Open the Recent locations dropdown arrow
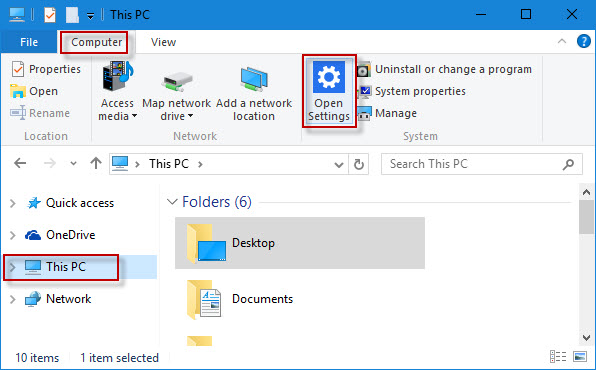 [x=73, y=164]
